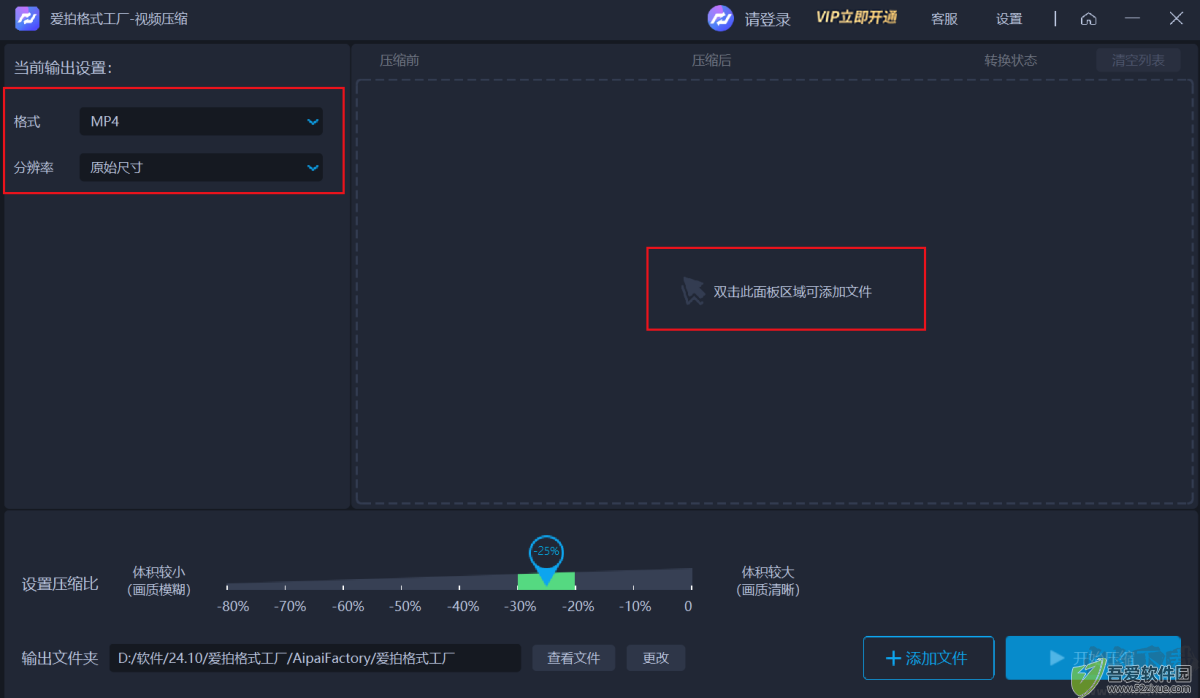Open the 客服 menu
This screenshot has height=698, width=1200.
tap(944, 19)
